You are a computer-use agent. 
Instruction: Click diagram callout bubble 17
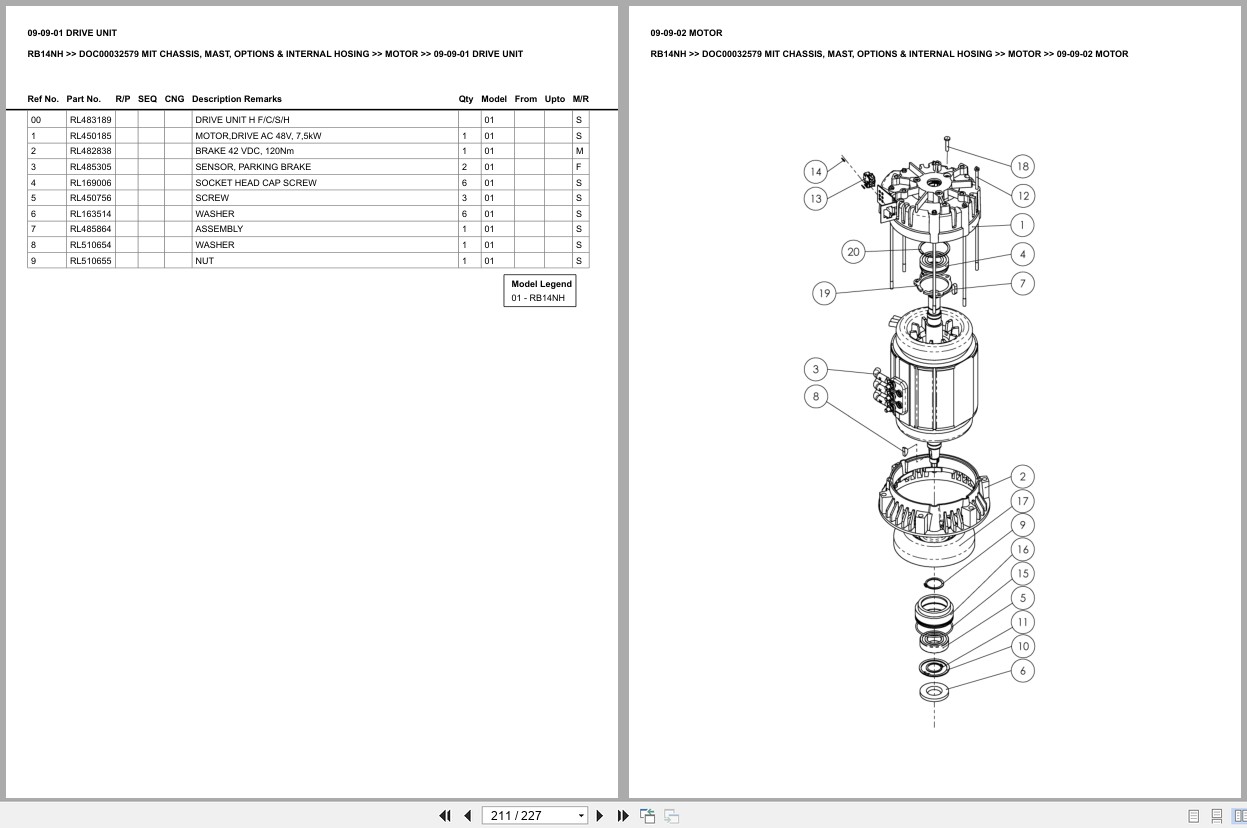coord(1022,501)
